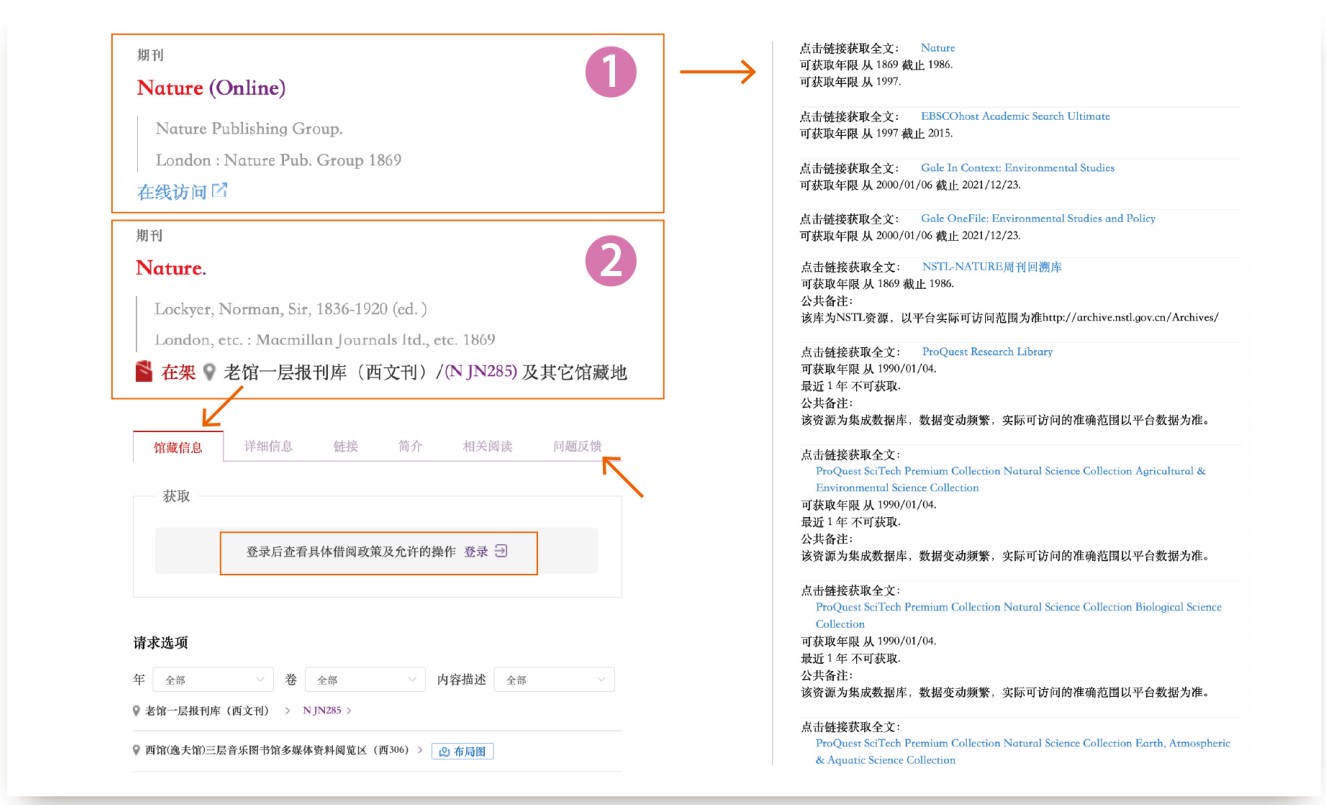Viewport: 1326px width, 805px height.
Task: Click the login arrow icon after 登录
Action: point(502,551)
